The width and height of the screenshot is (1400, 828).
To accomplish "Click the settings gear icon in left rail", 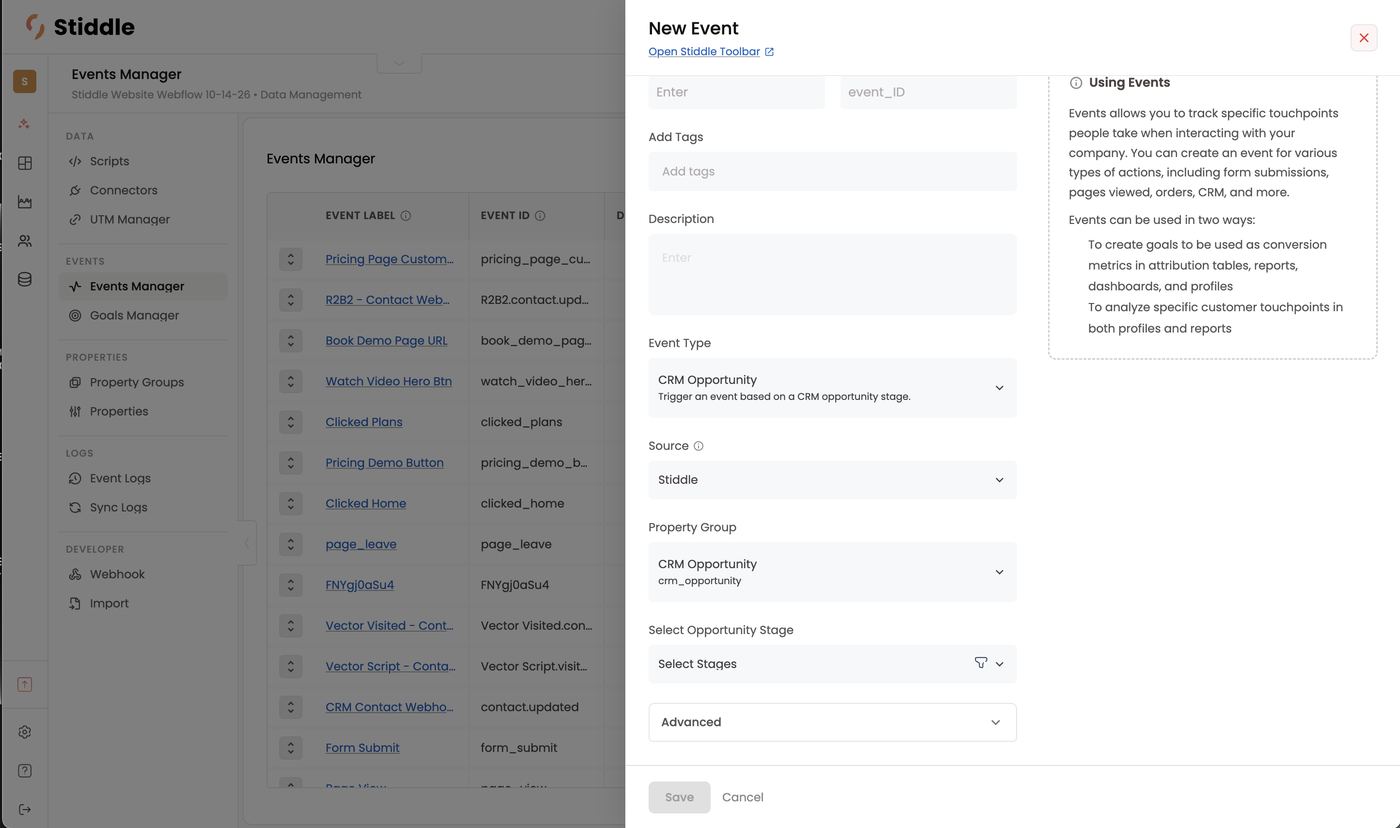I will pyautogui.click(x=25, y=732).
